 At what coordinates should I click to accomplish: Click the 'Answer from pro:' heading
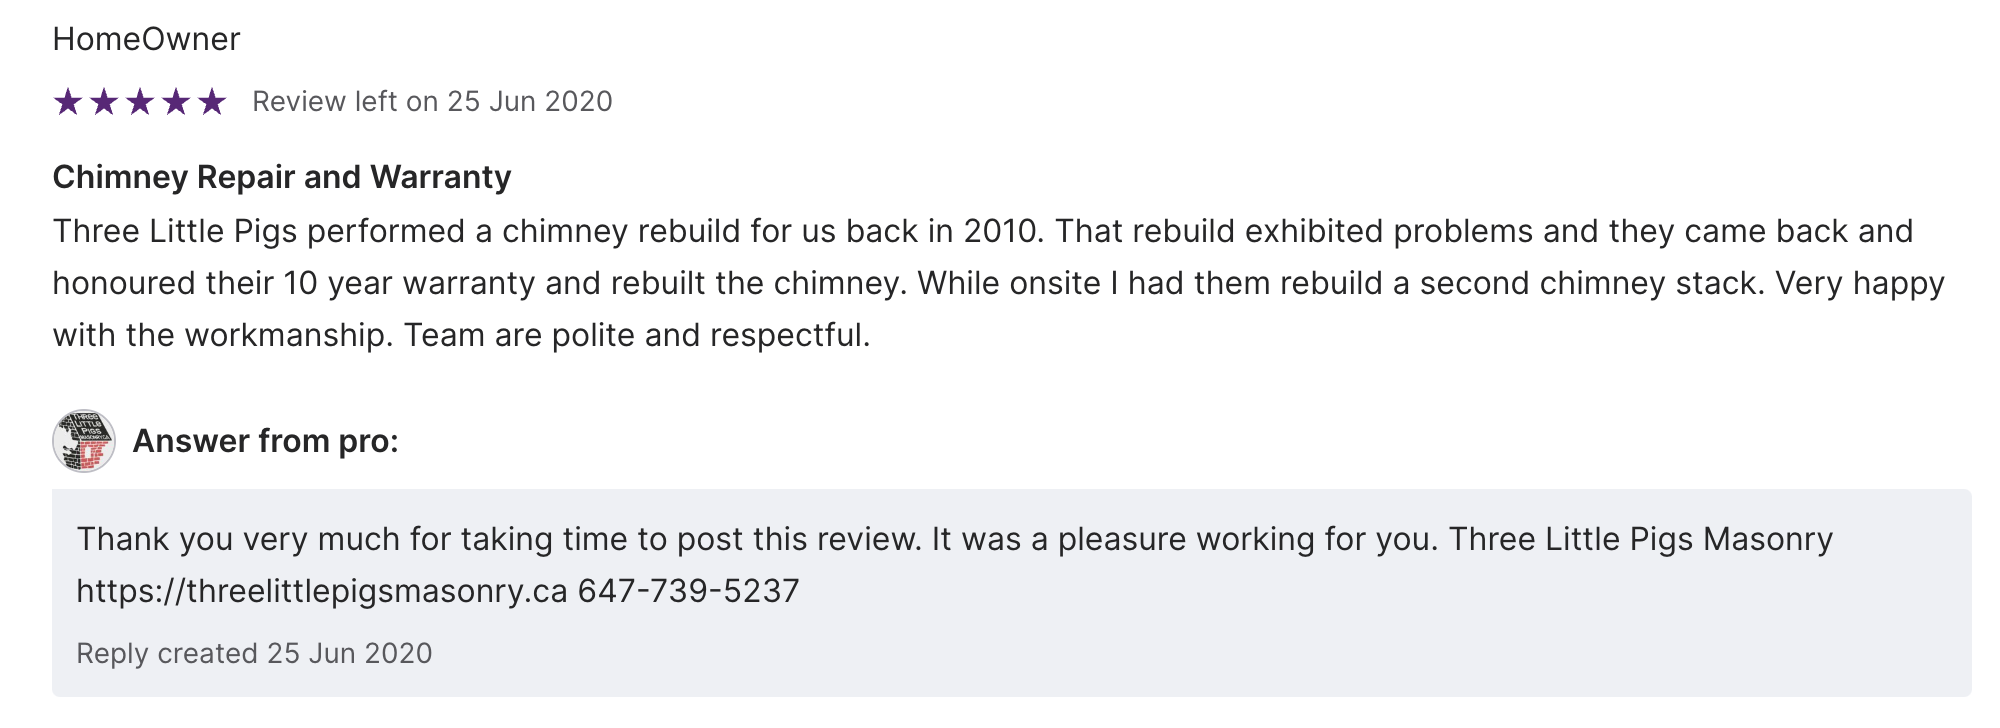[x=265, y=441]
